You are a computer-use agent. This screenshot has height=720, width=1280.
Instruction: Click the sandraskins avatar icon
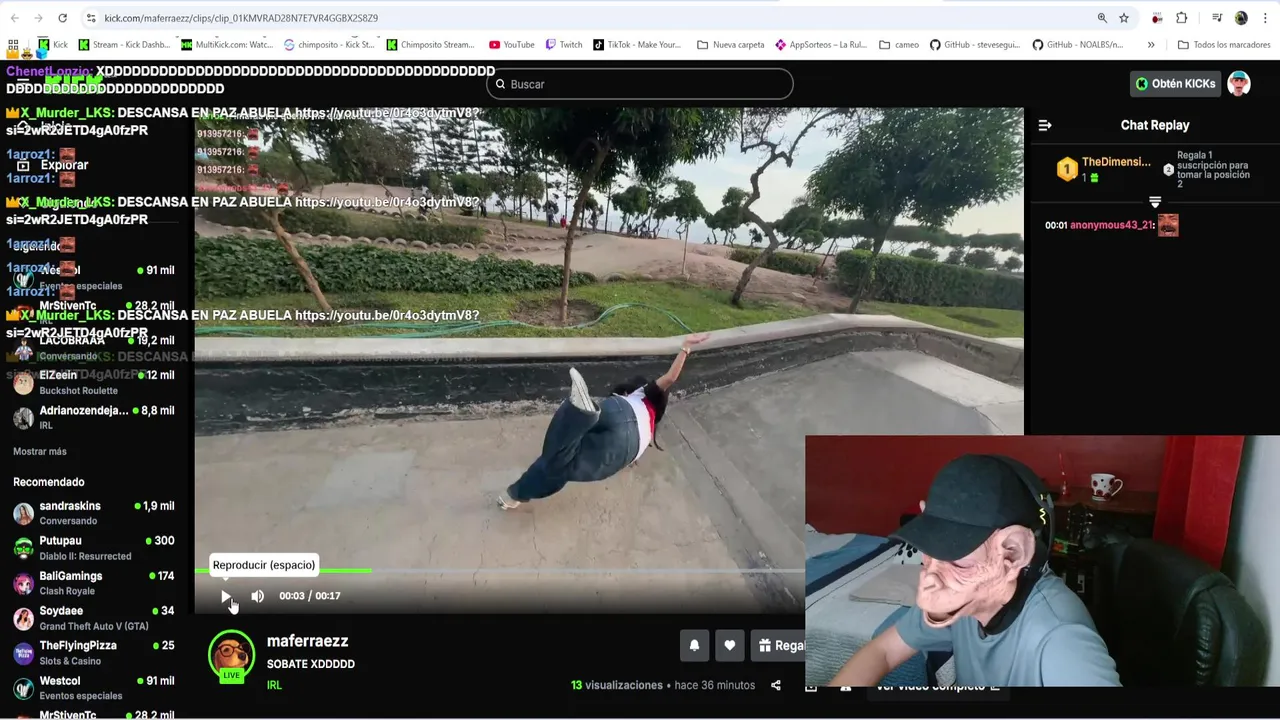(23, 514)
